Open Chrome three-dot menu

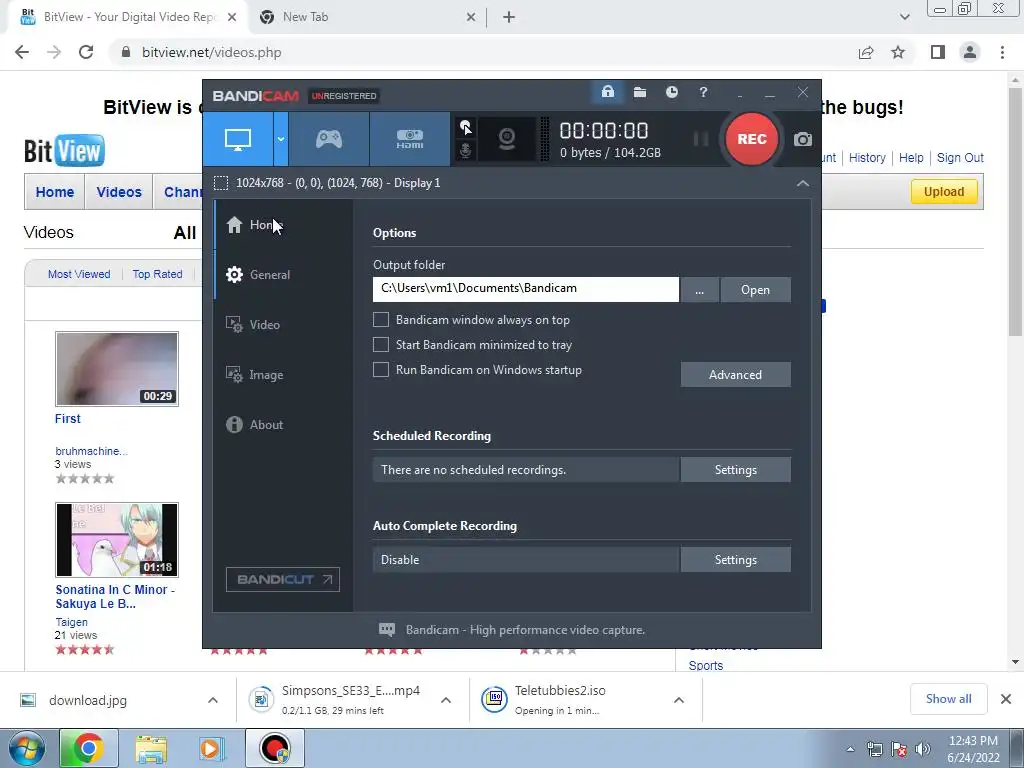pyautogui.click(x=1002, y=52)
